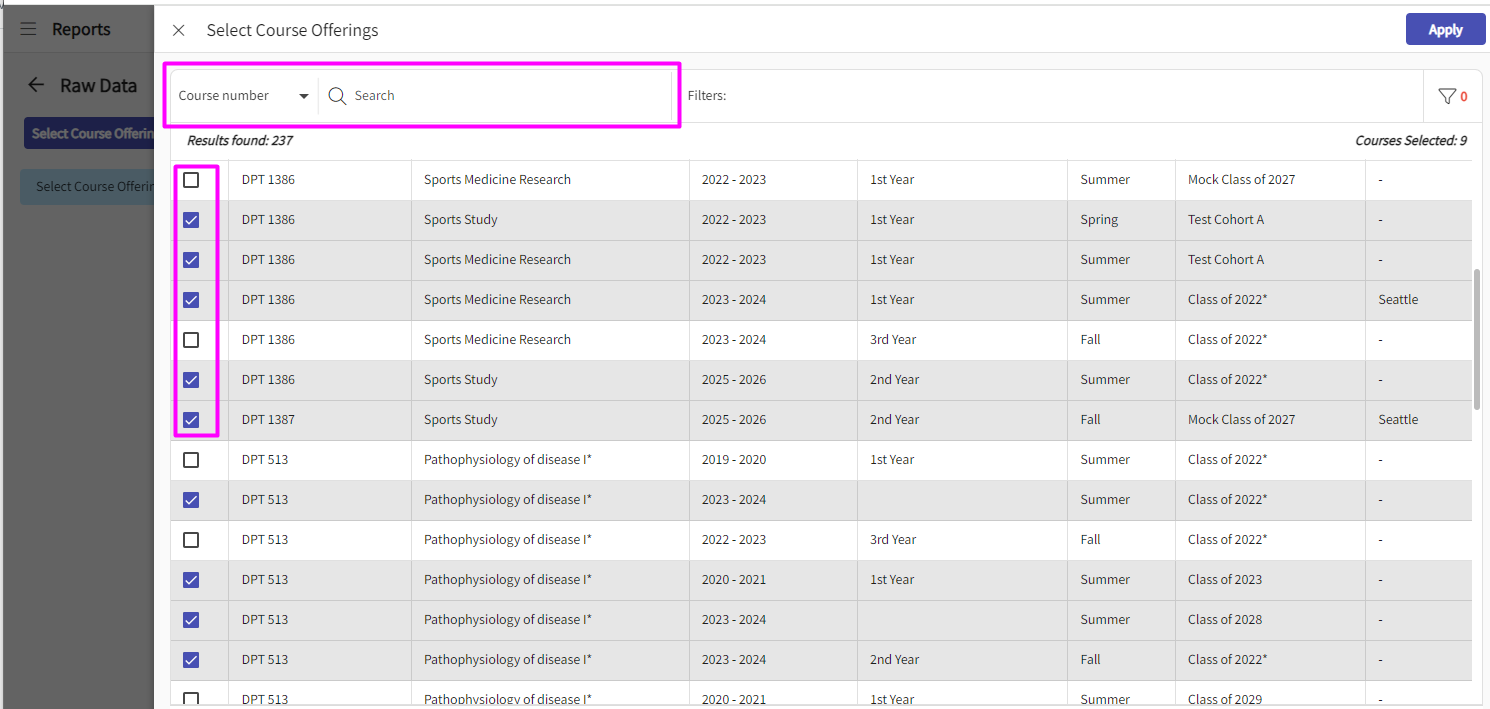Uncheck DPT 513 Class of 2023 checkbox
This screenshot has height=709, width=1490.
(191, 580)
